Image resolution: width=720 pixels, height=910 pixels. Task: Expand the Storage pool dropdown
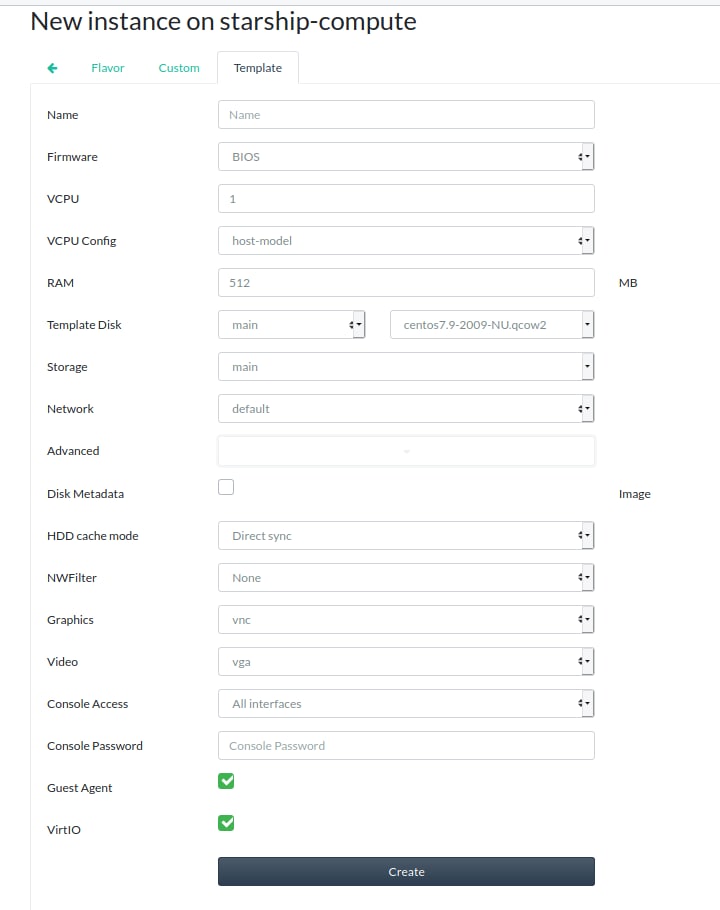[x=406, y=367]
